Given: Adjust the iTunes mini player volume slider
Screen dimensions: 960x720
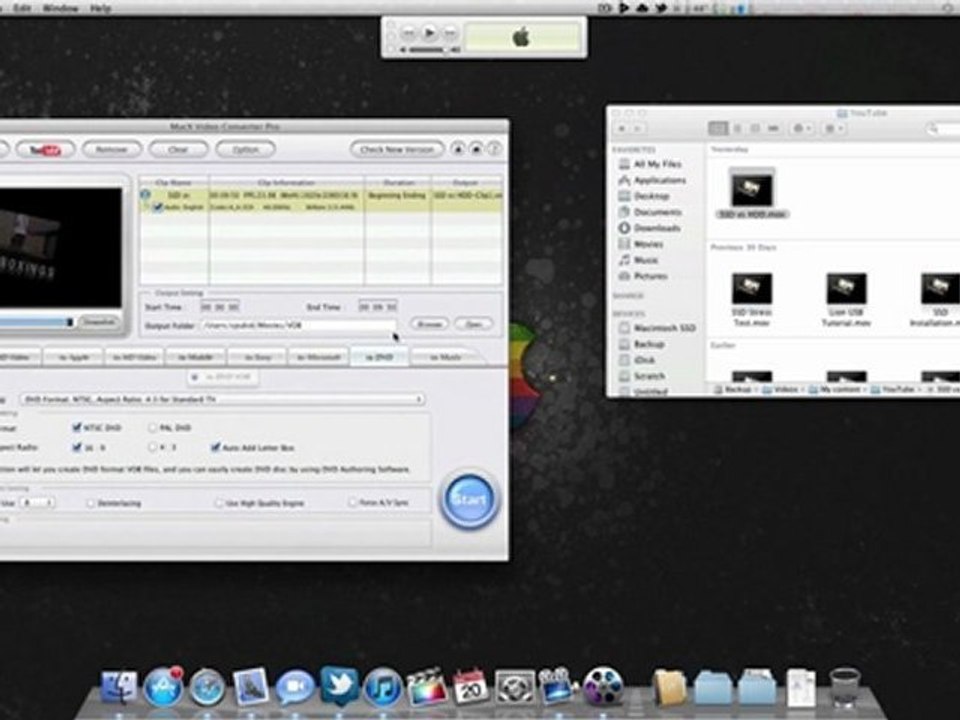Looking at the screenshot, I should pos(430,50).
